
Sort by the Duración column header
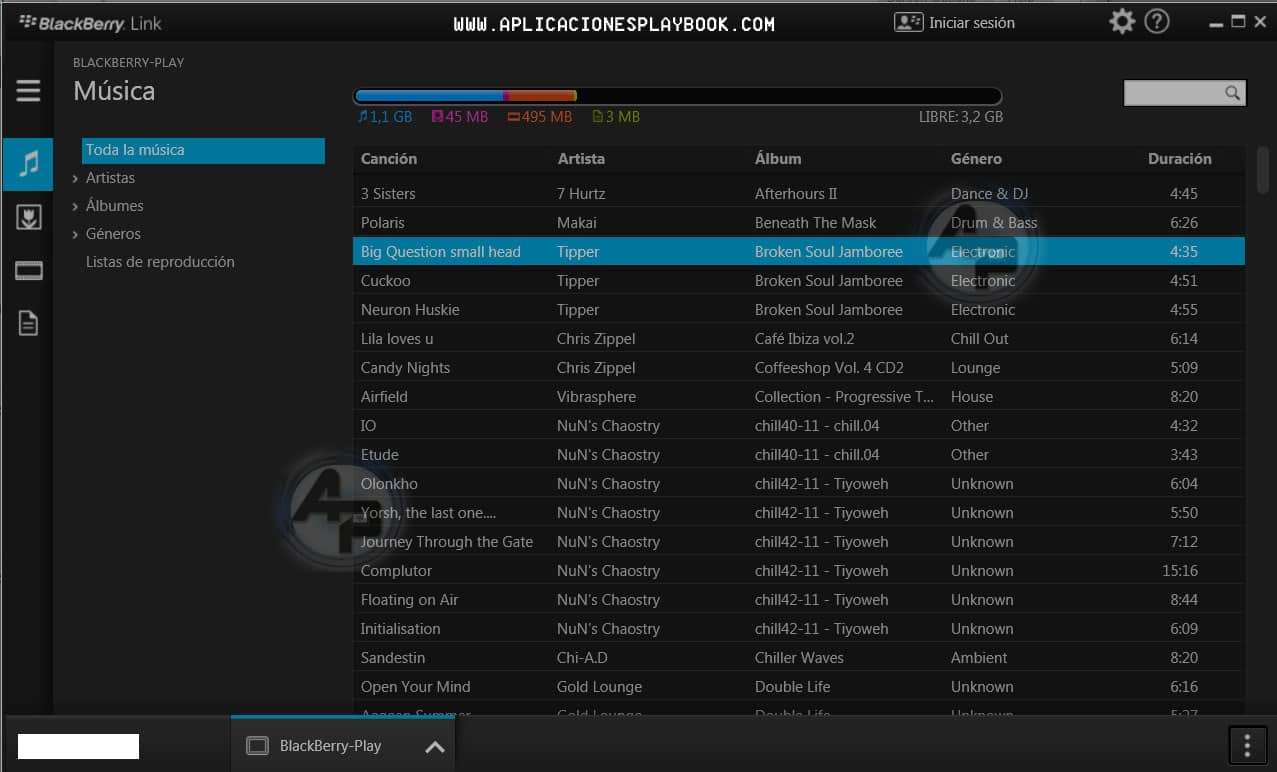coord(1179,159)
